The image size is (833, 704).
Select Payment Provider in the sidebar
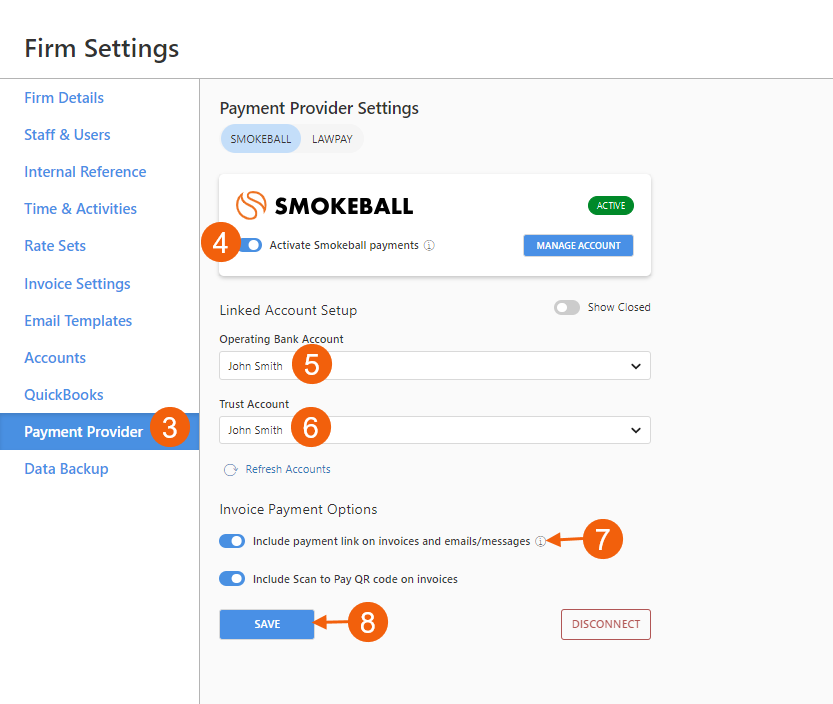pos(99,431)
